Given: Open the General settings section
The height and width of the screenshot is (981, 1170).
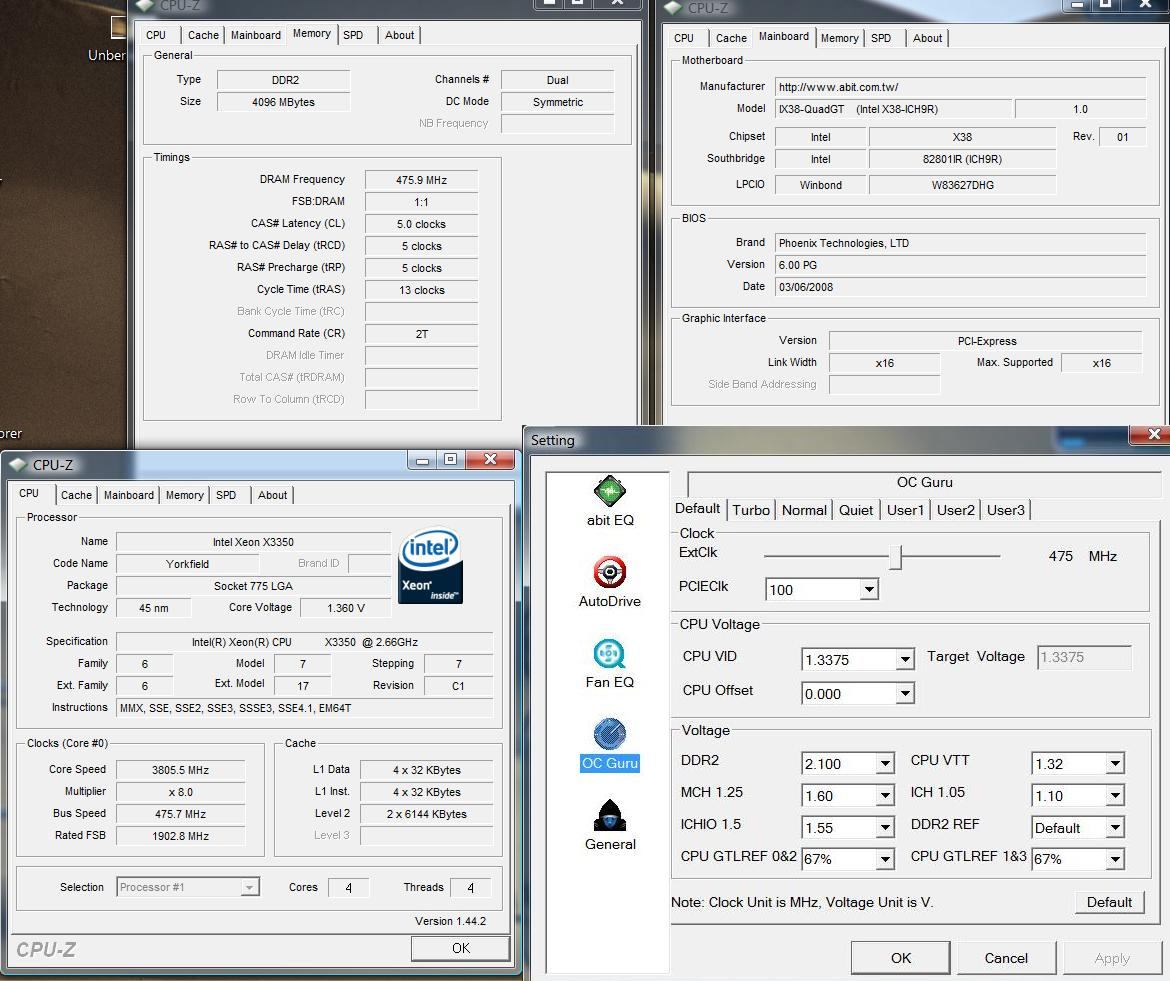Looking at the screenshot, I should tap(610, 825).
